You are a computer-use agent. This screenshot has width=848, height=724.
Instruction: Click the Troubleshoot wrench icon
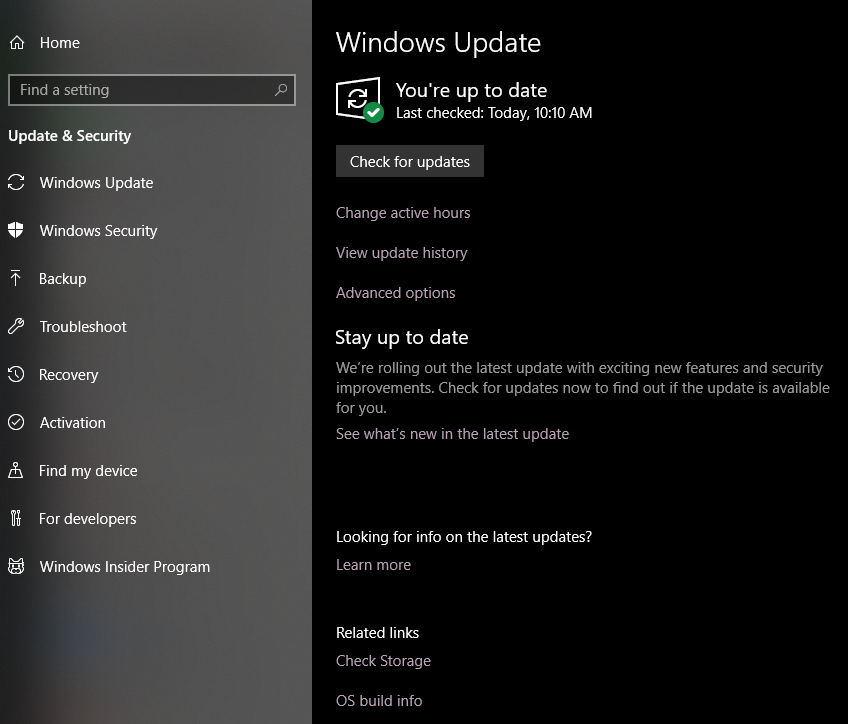[x=16, y=326]
